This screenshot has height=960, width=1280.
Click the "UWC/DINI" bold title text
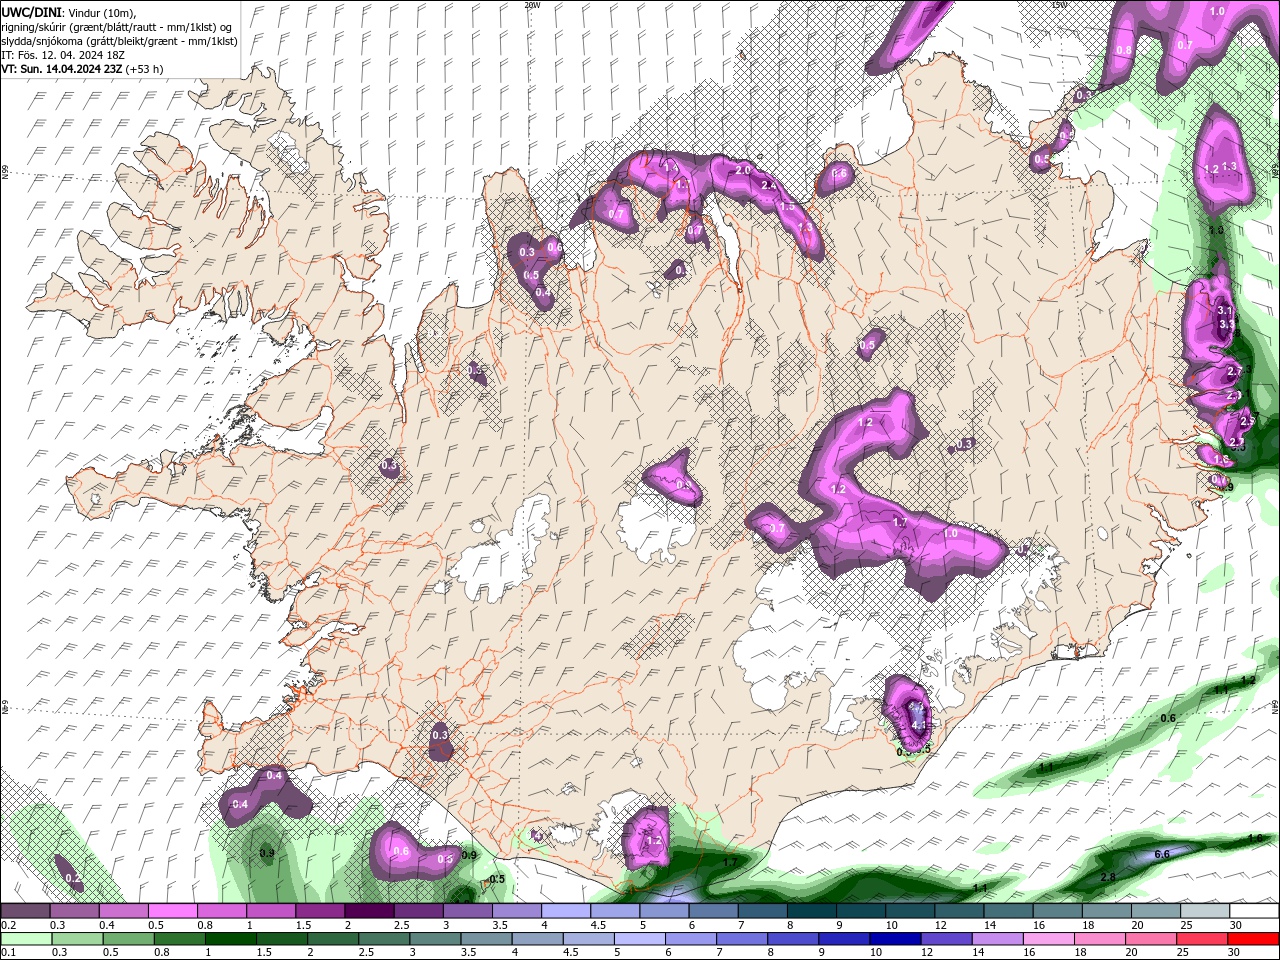[x=29, y=12]
